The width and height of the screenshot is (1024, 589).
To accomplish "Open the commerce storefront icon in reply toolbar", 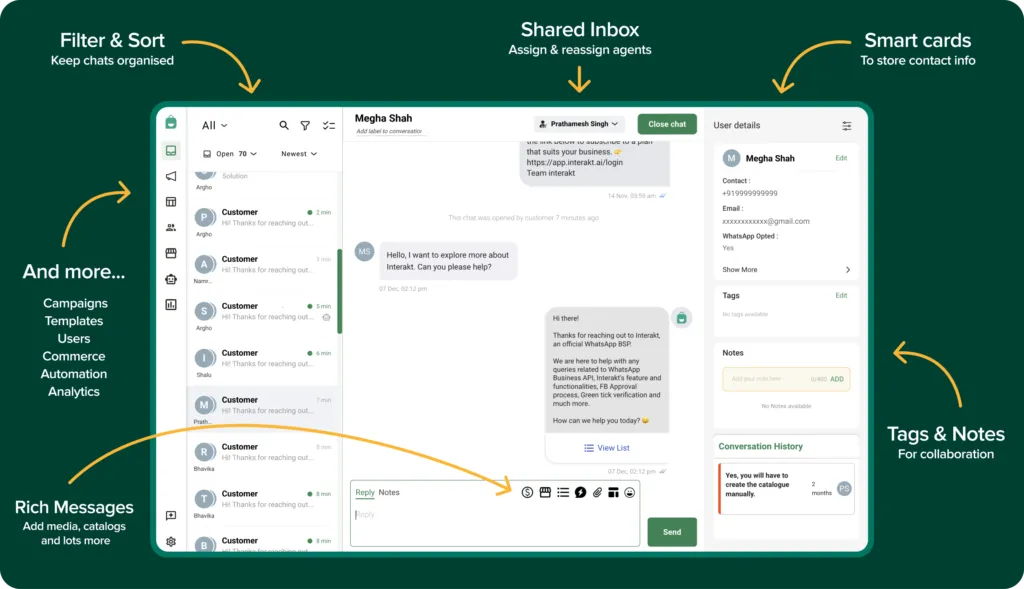I will tap(544, 493).
